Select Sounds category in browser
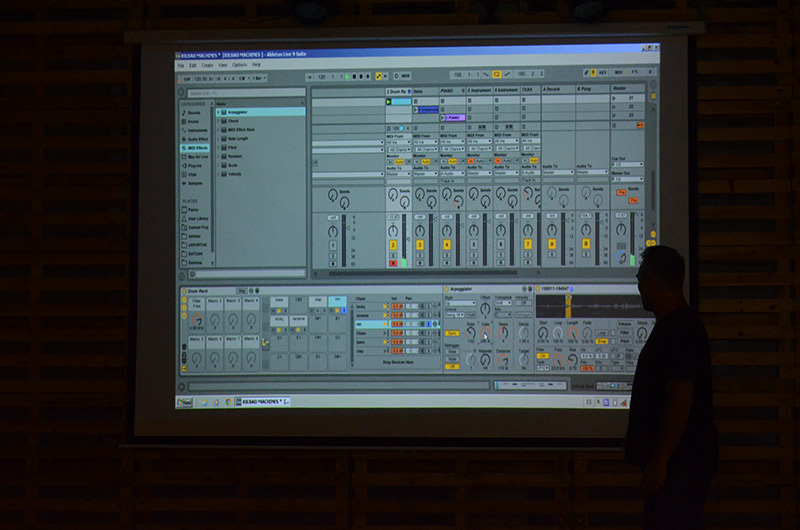The height and width of the screenshot is (530, 800). pos(193,112)
